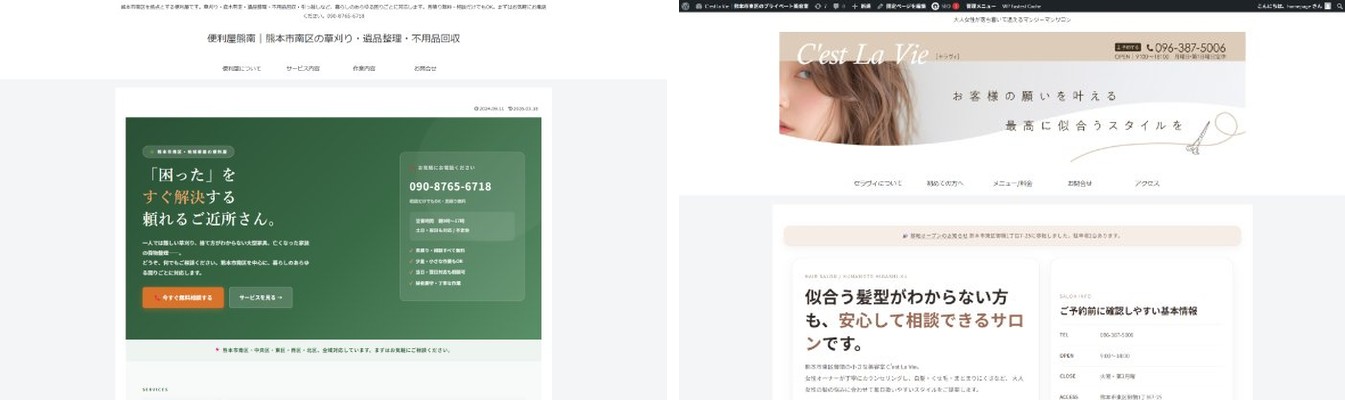
Task: Click the サービスを見る button
Action: click(261, 297)
